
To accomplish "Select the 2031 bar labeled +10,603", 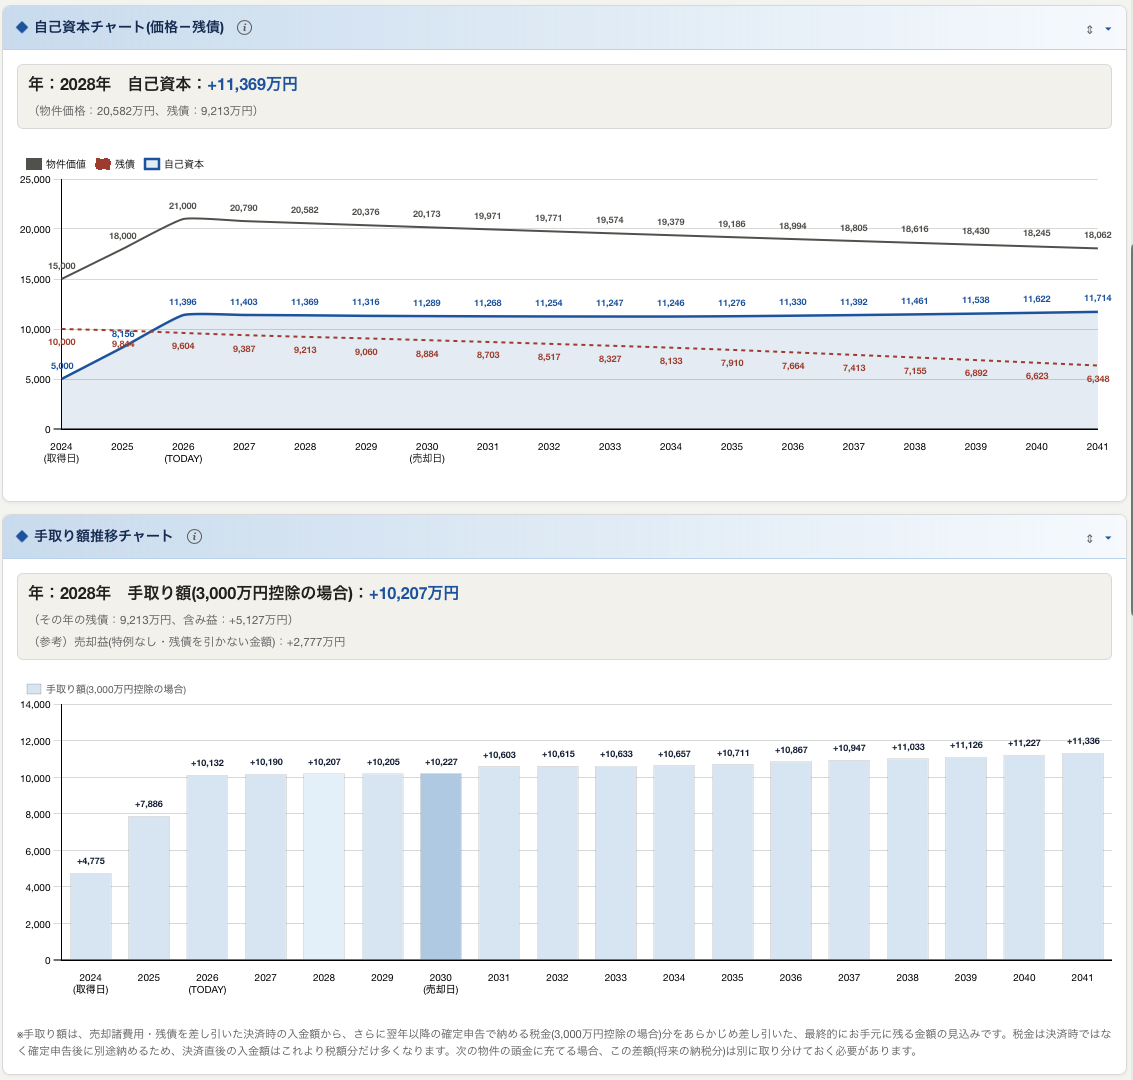I will coord(499,863).
